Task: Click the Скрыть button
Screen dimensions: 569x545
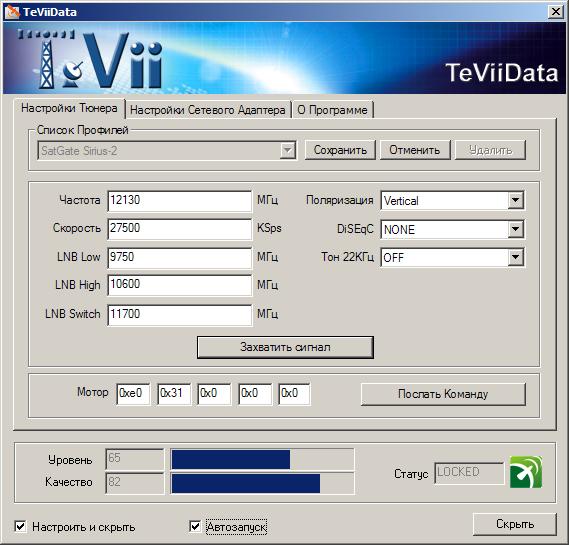Action: point(515,524)
